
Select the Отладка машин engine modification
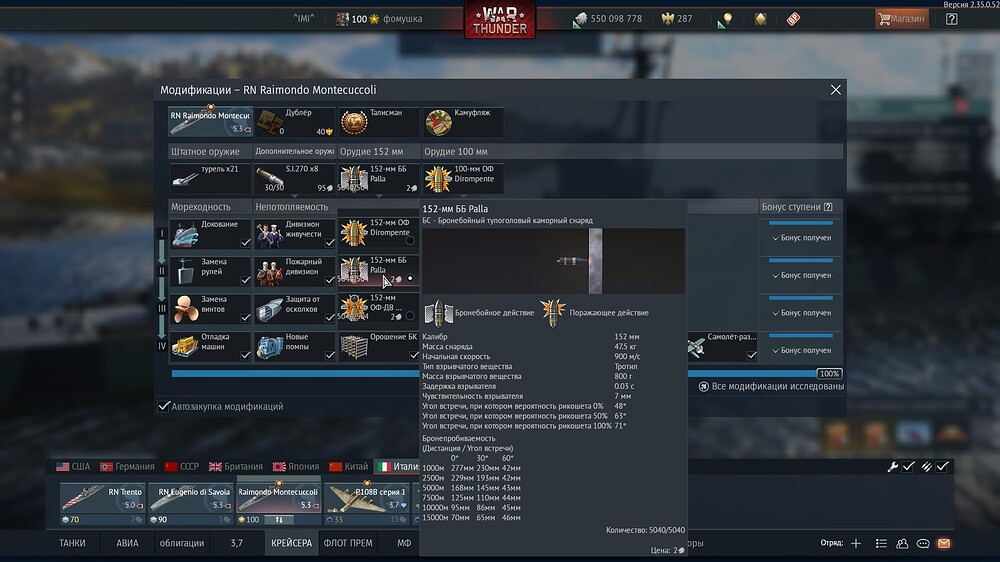click(x=210, y=346)
